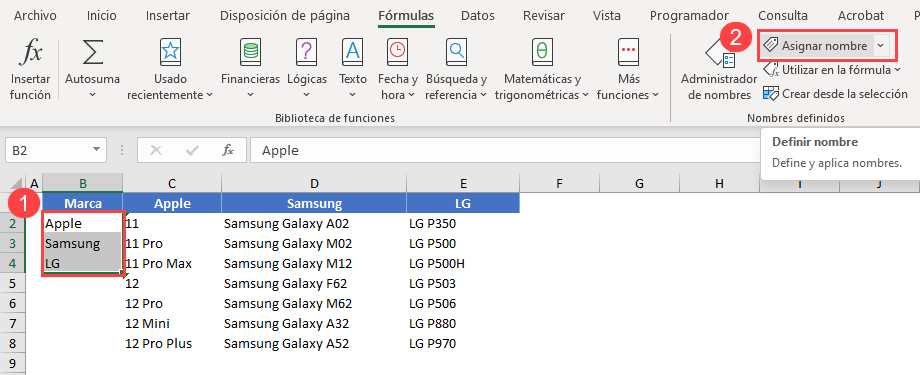Image resolution: width=920 pixels, height=375 pixels.
Task: Click cell with 12 Pro Plus
Action: pyautogui.click(x=172, y=343)
